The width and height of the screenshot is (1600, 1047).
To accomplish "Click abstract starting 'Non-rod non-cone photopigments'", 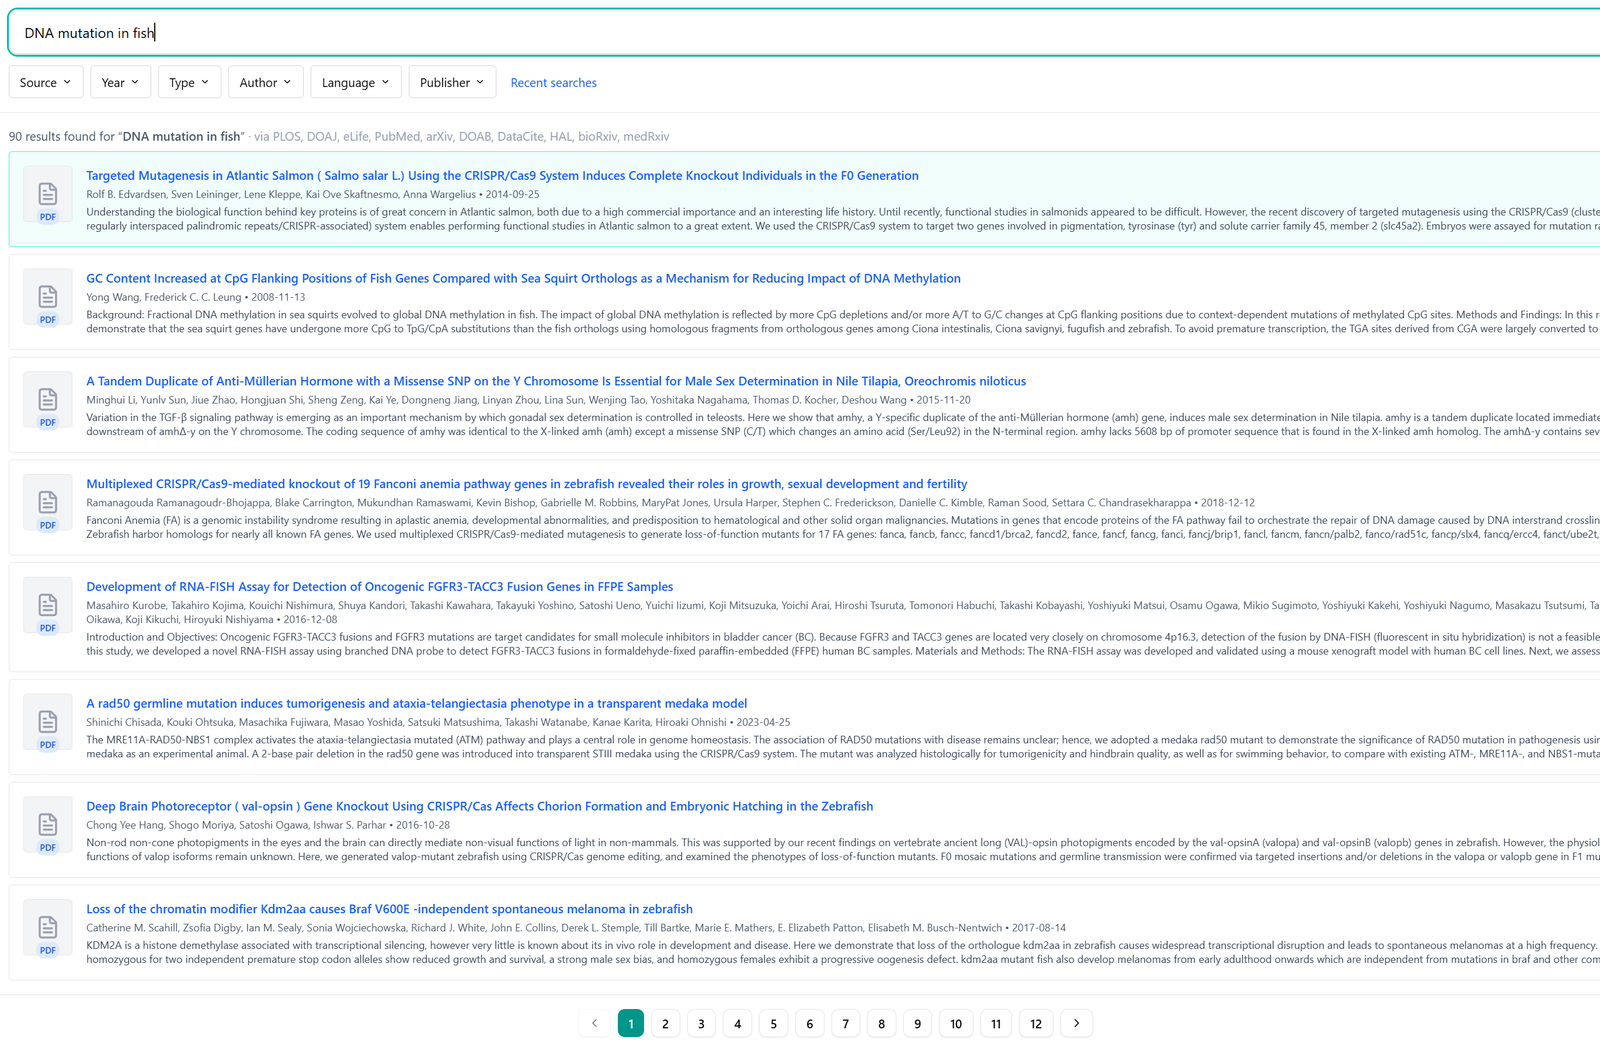I will click(843, 849).
